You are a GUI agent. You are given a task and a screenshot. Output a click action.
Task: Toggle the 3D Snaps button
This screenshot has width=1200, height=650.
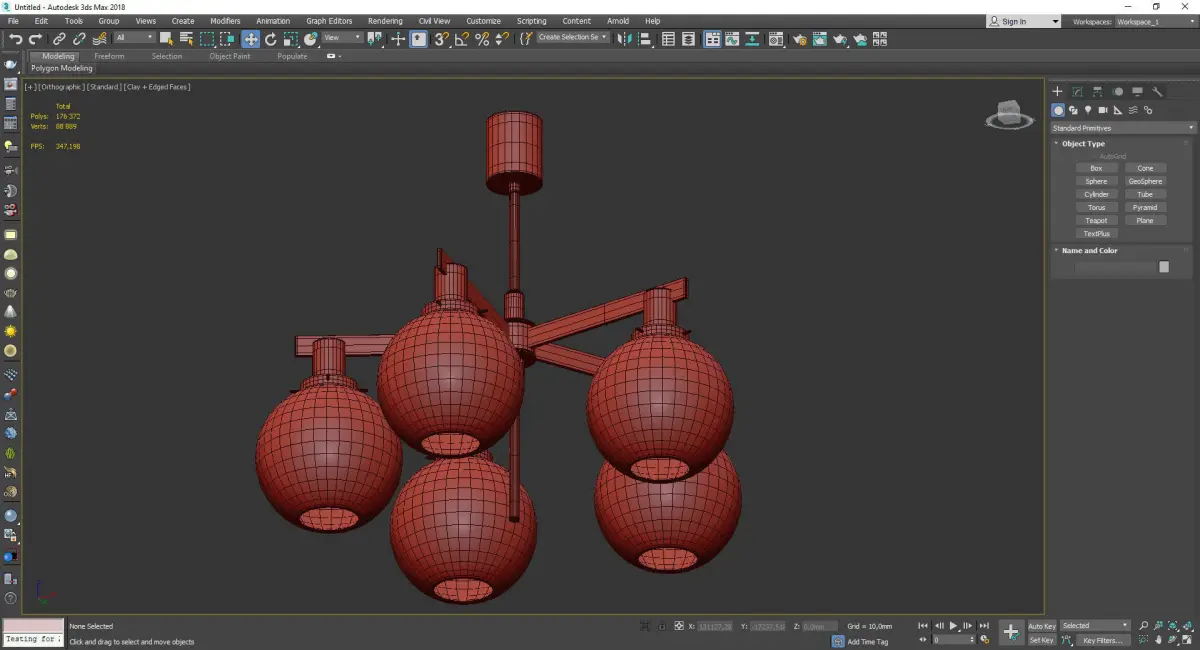point(441,39)
